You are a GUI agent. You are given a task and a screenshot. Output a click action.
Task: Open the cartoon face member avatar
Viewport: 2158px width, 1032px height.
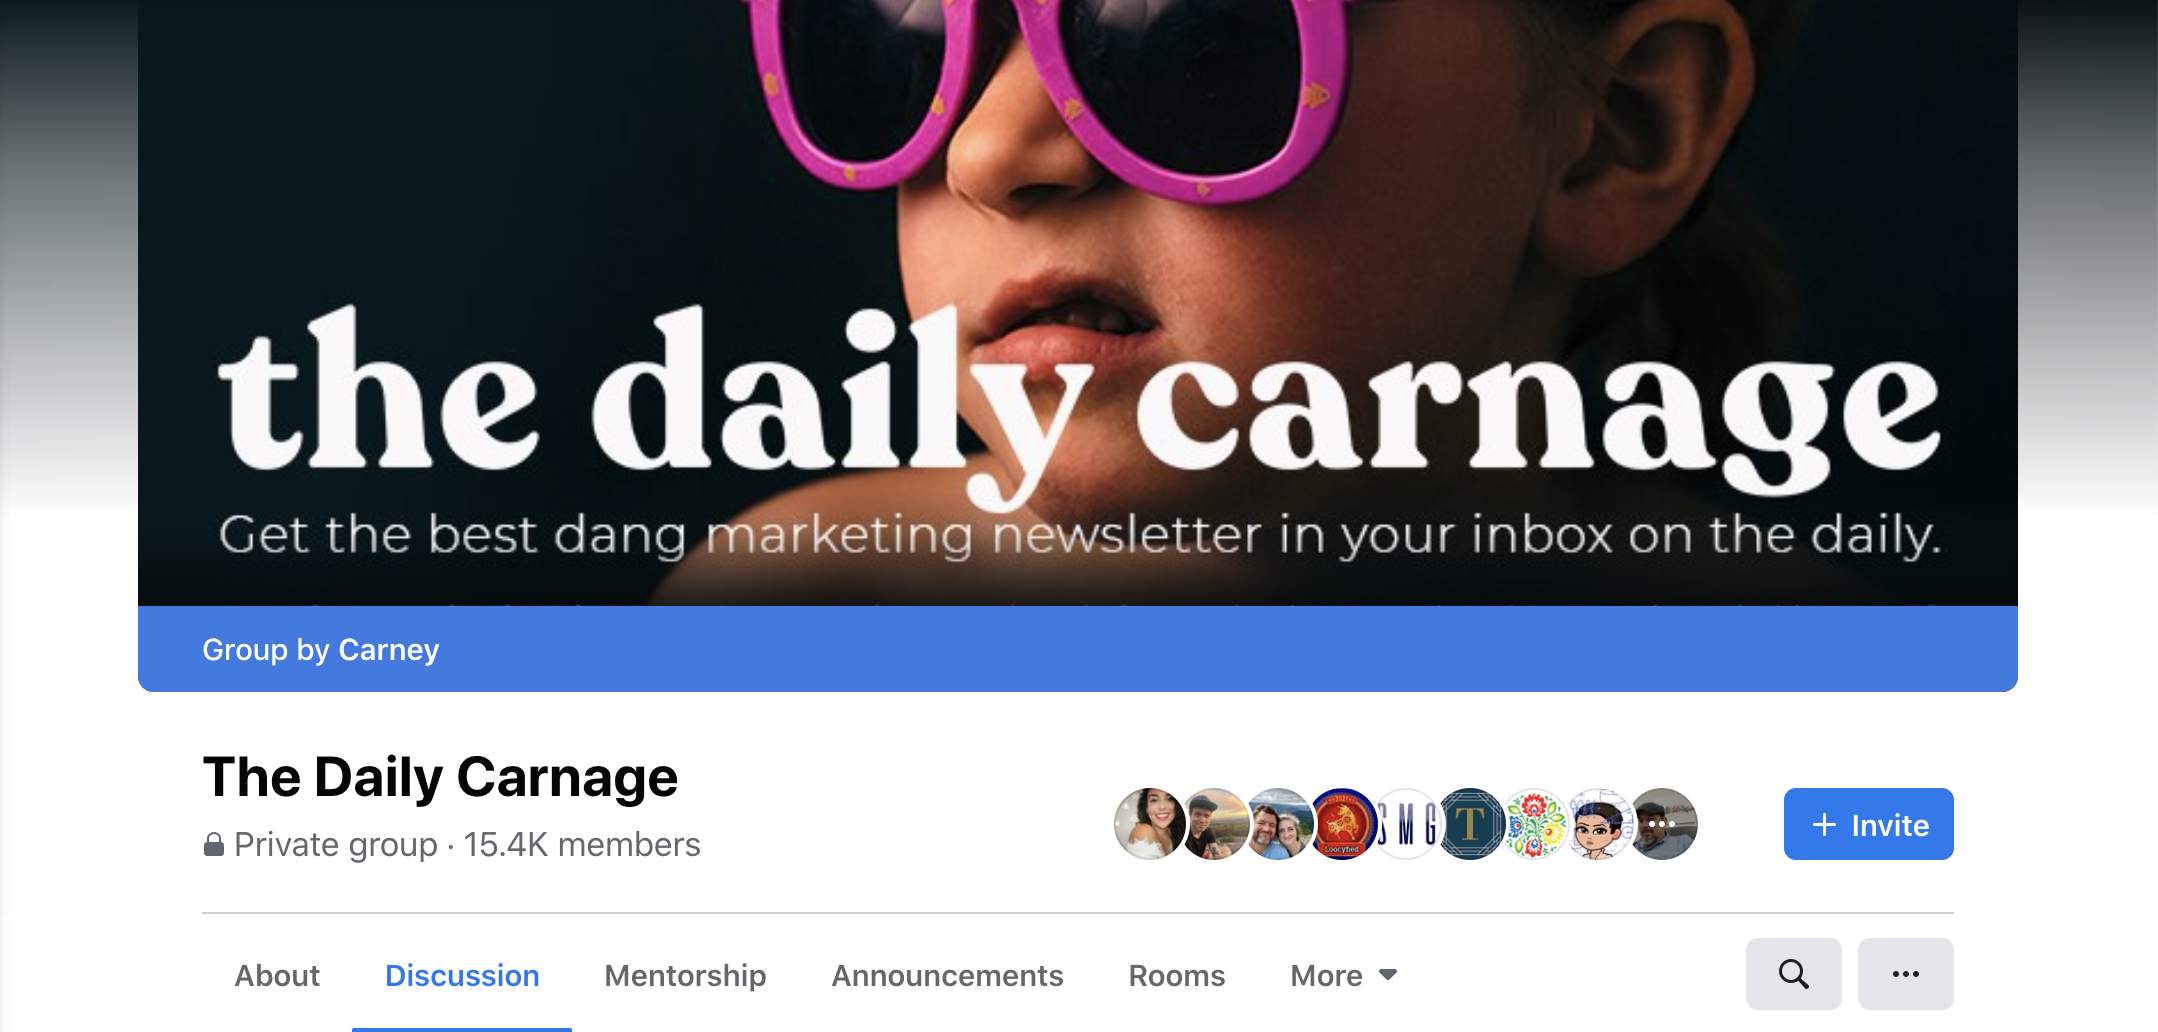pos(1598,824)
